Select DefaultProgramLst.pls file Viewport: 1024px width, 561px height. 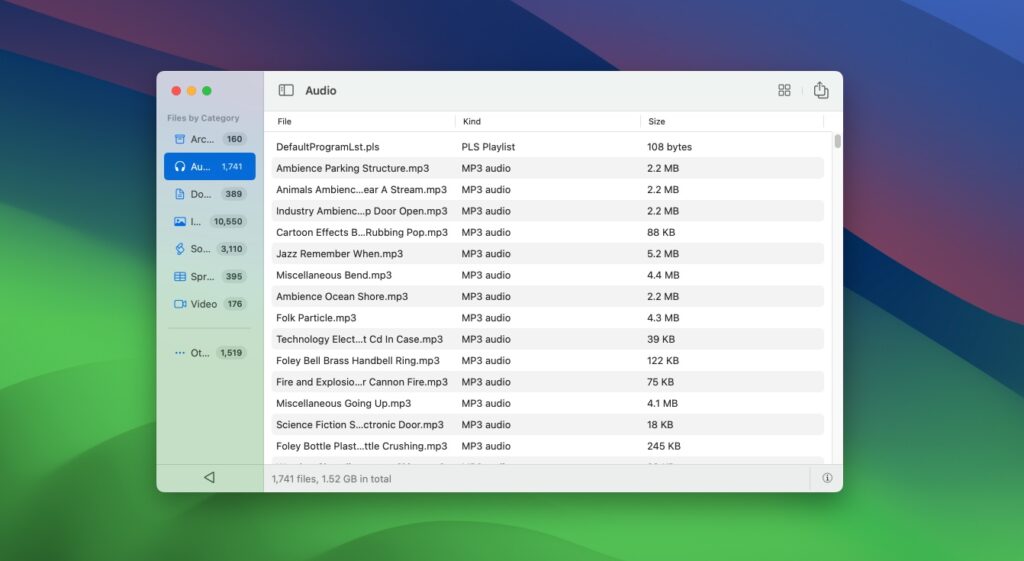(327, 147)
